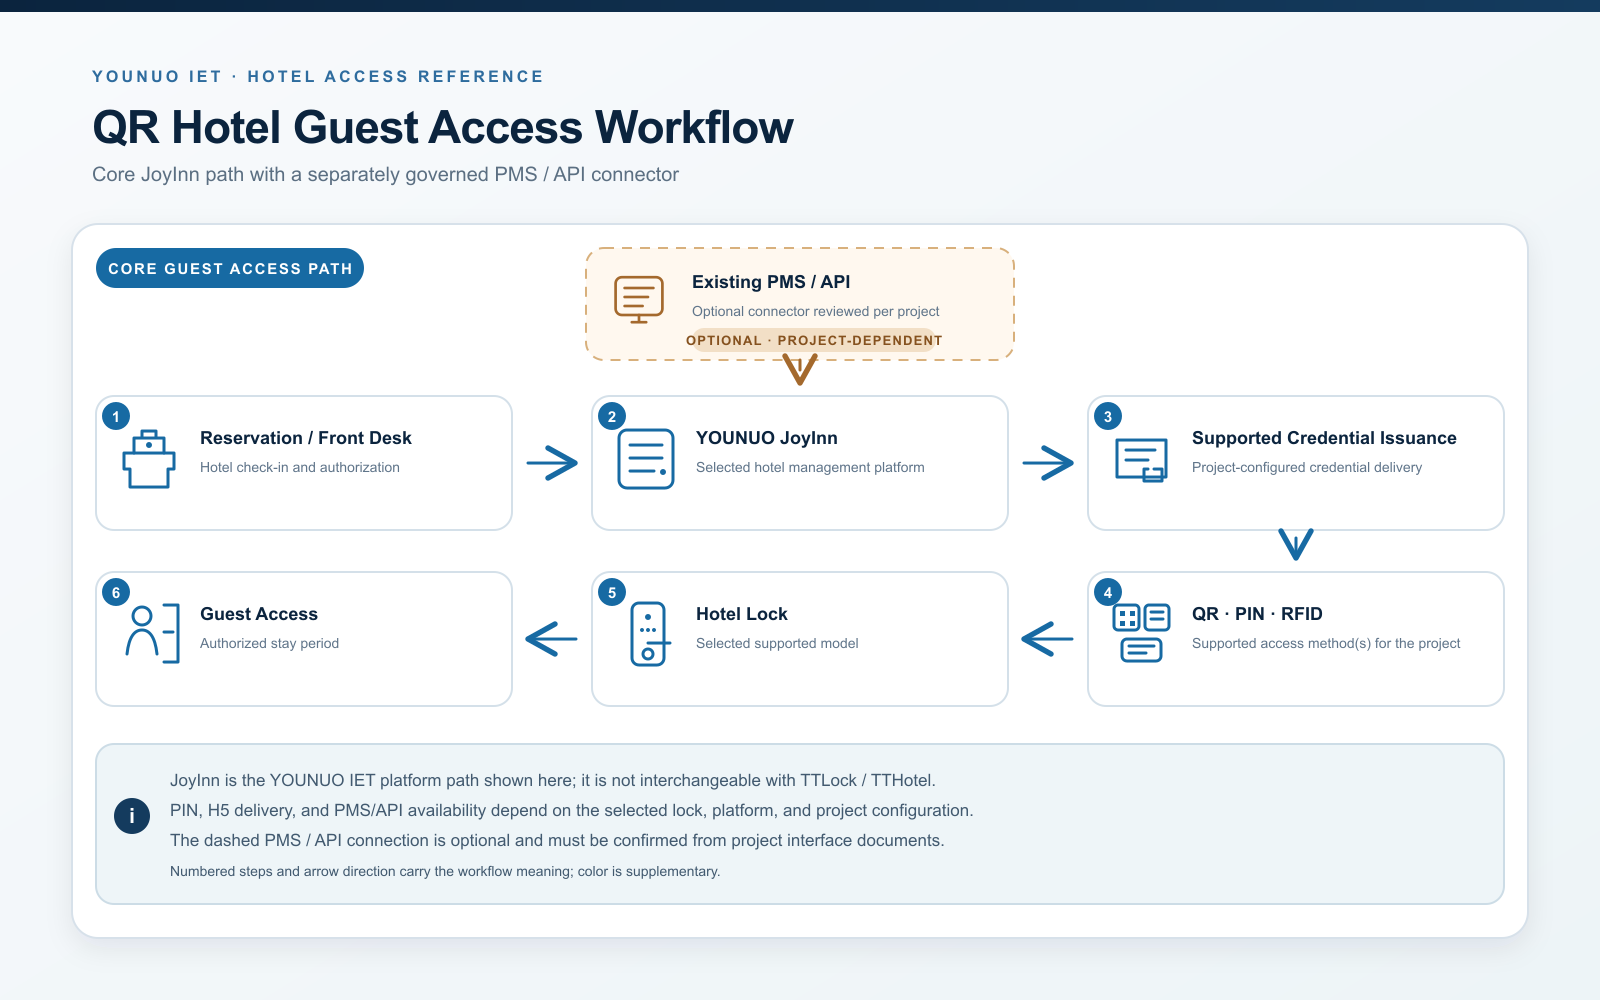The image size is (1600, 1000).
Task: Click the arrow from JoyInn to Credential Issuance
Action: coord(1048,462)
